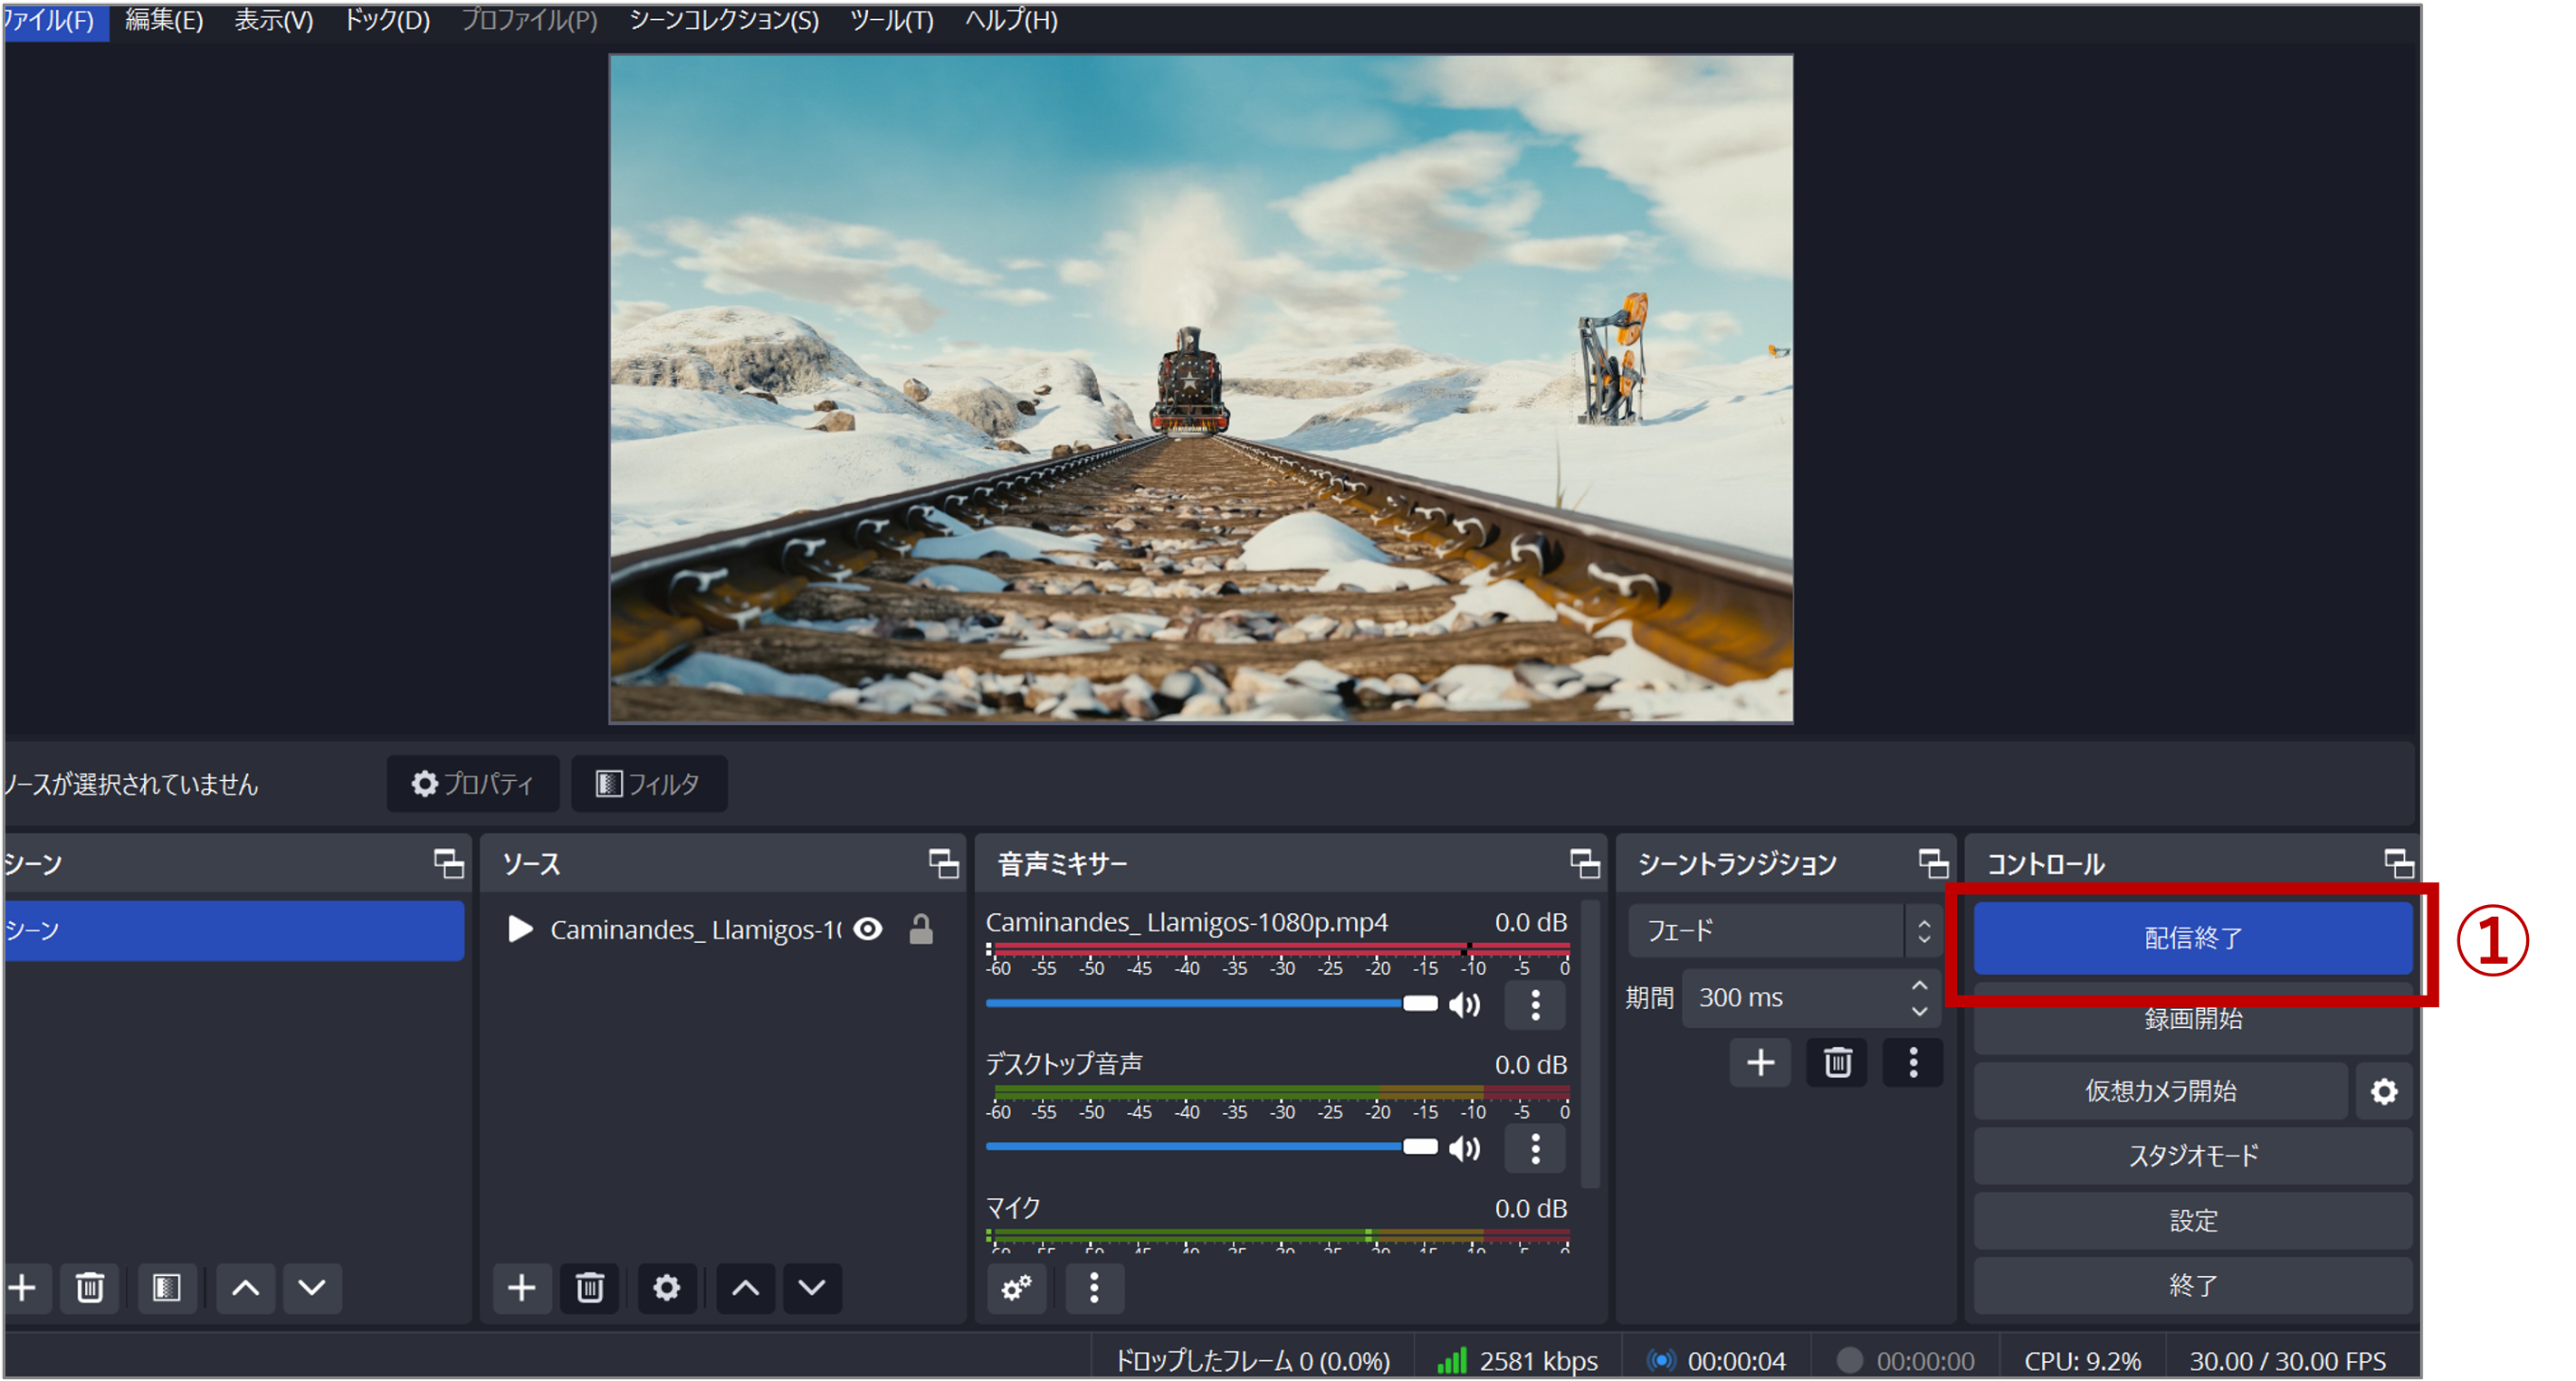Screen dimensions: 2576x1381
Task: Add a new transition with plus icon
Action: 1760,1062
